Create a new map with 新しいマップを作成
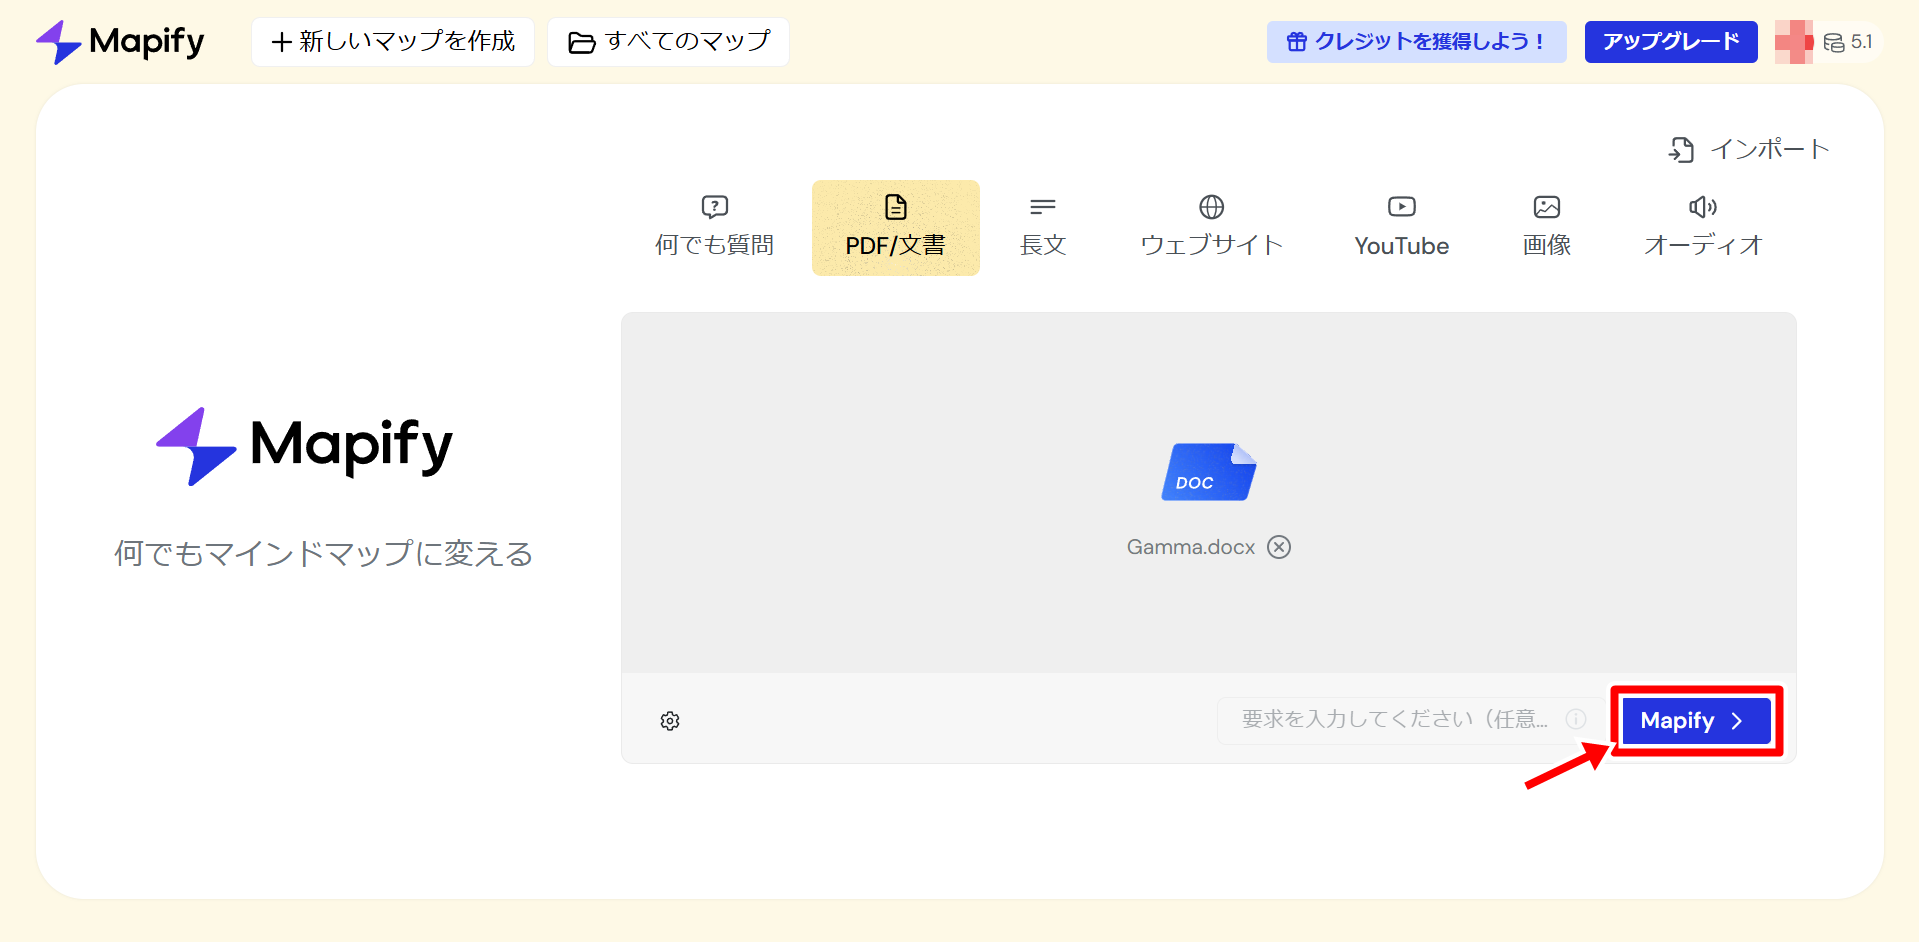Viewport: 1919px width, 942px height. (x=393, y=42)
